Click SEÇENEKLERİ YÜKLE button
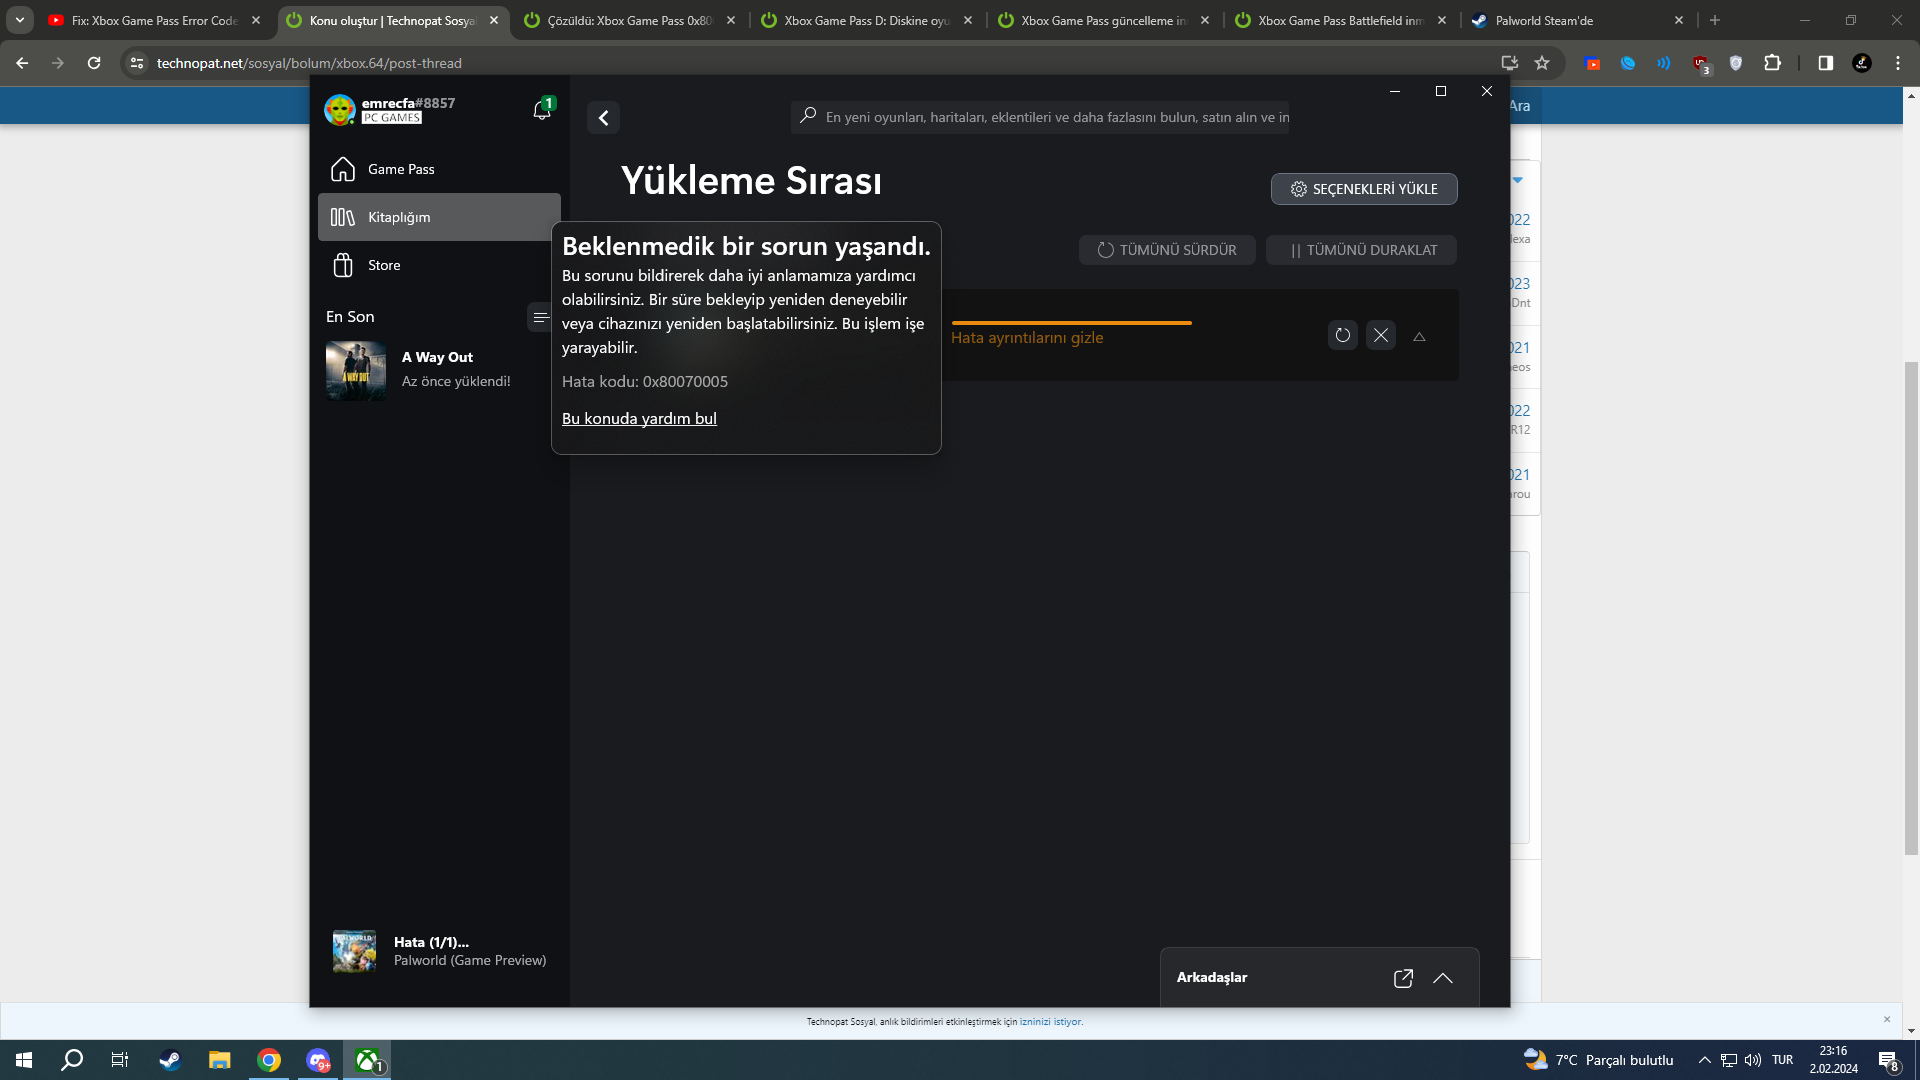Image resolution: width=1920 pixels, height=1080 pixels. point(1364,189)
